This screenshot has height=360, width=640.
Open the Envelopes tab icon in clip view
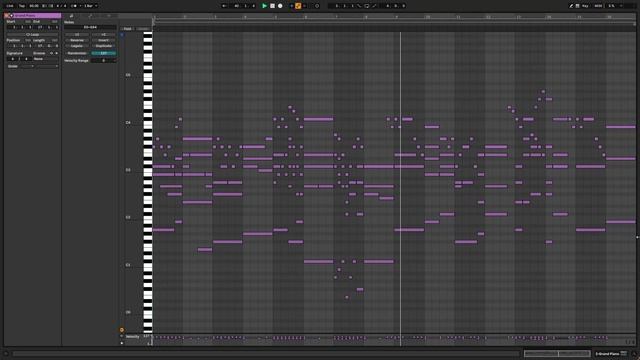click(90, 16)
